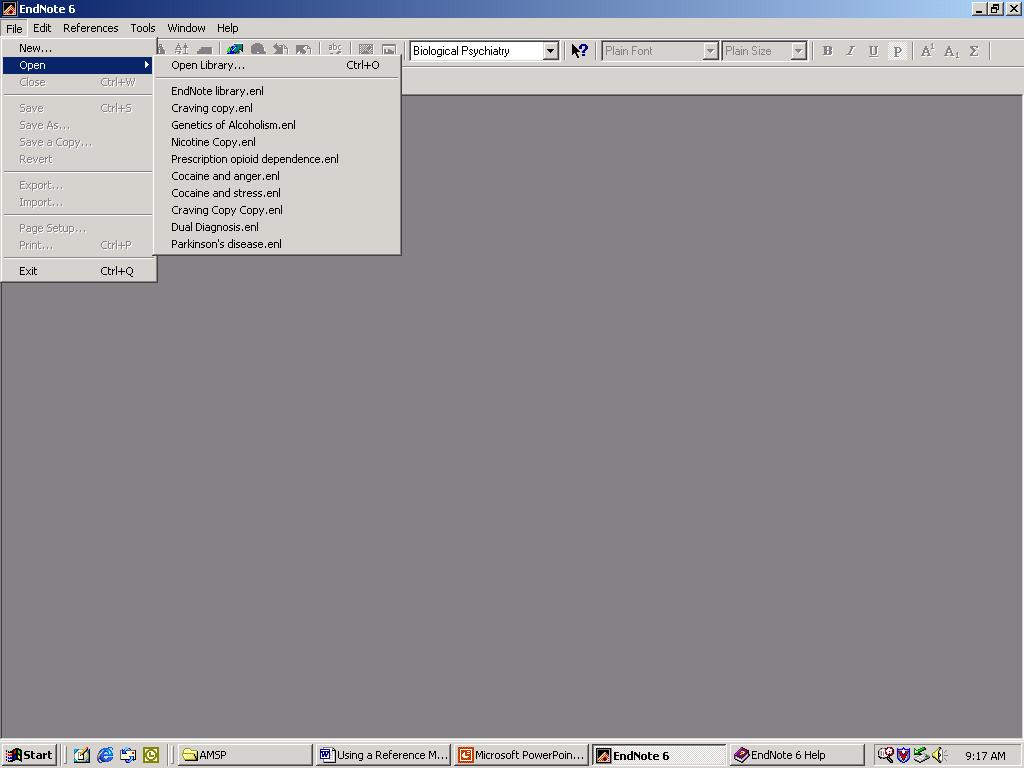
Task: Click the EndNote 6 taskbar button
Action: point(660,755)
